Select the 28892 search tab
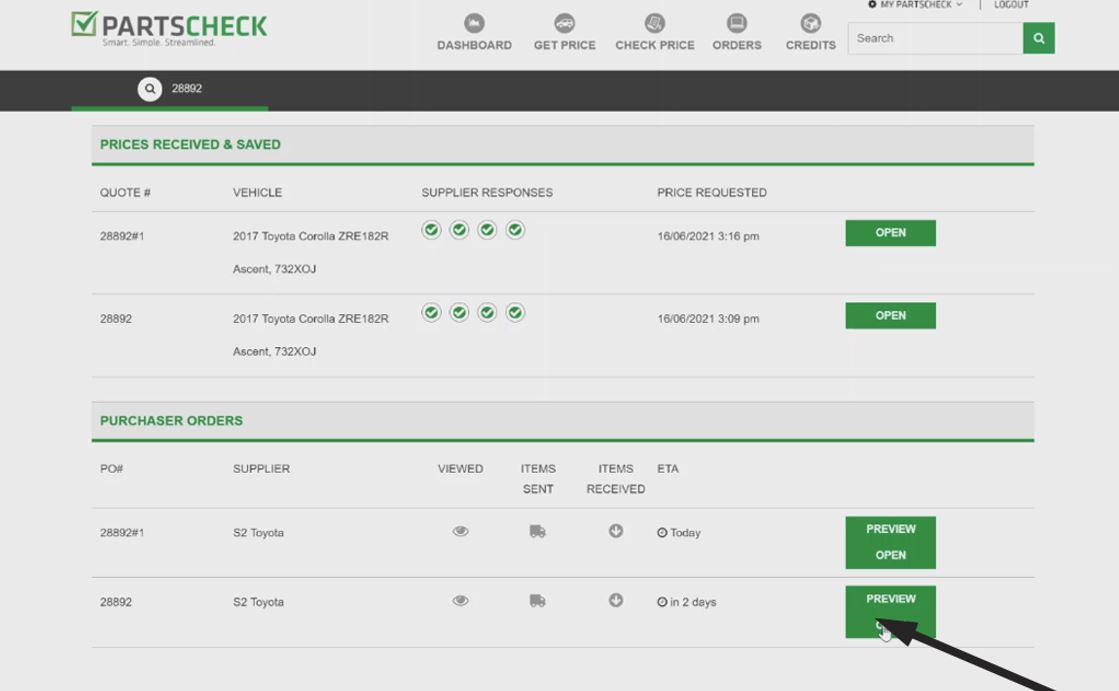The image size is (1119, 691). point(186,89)
